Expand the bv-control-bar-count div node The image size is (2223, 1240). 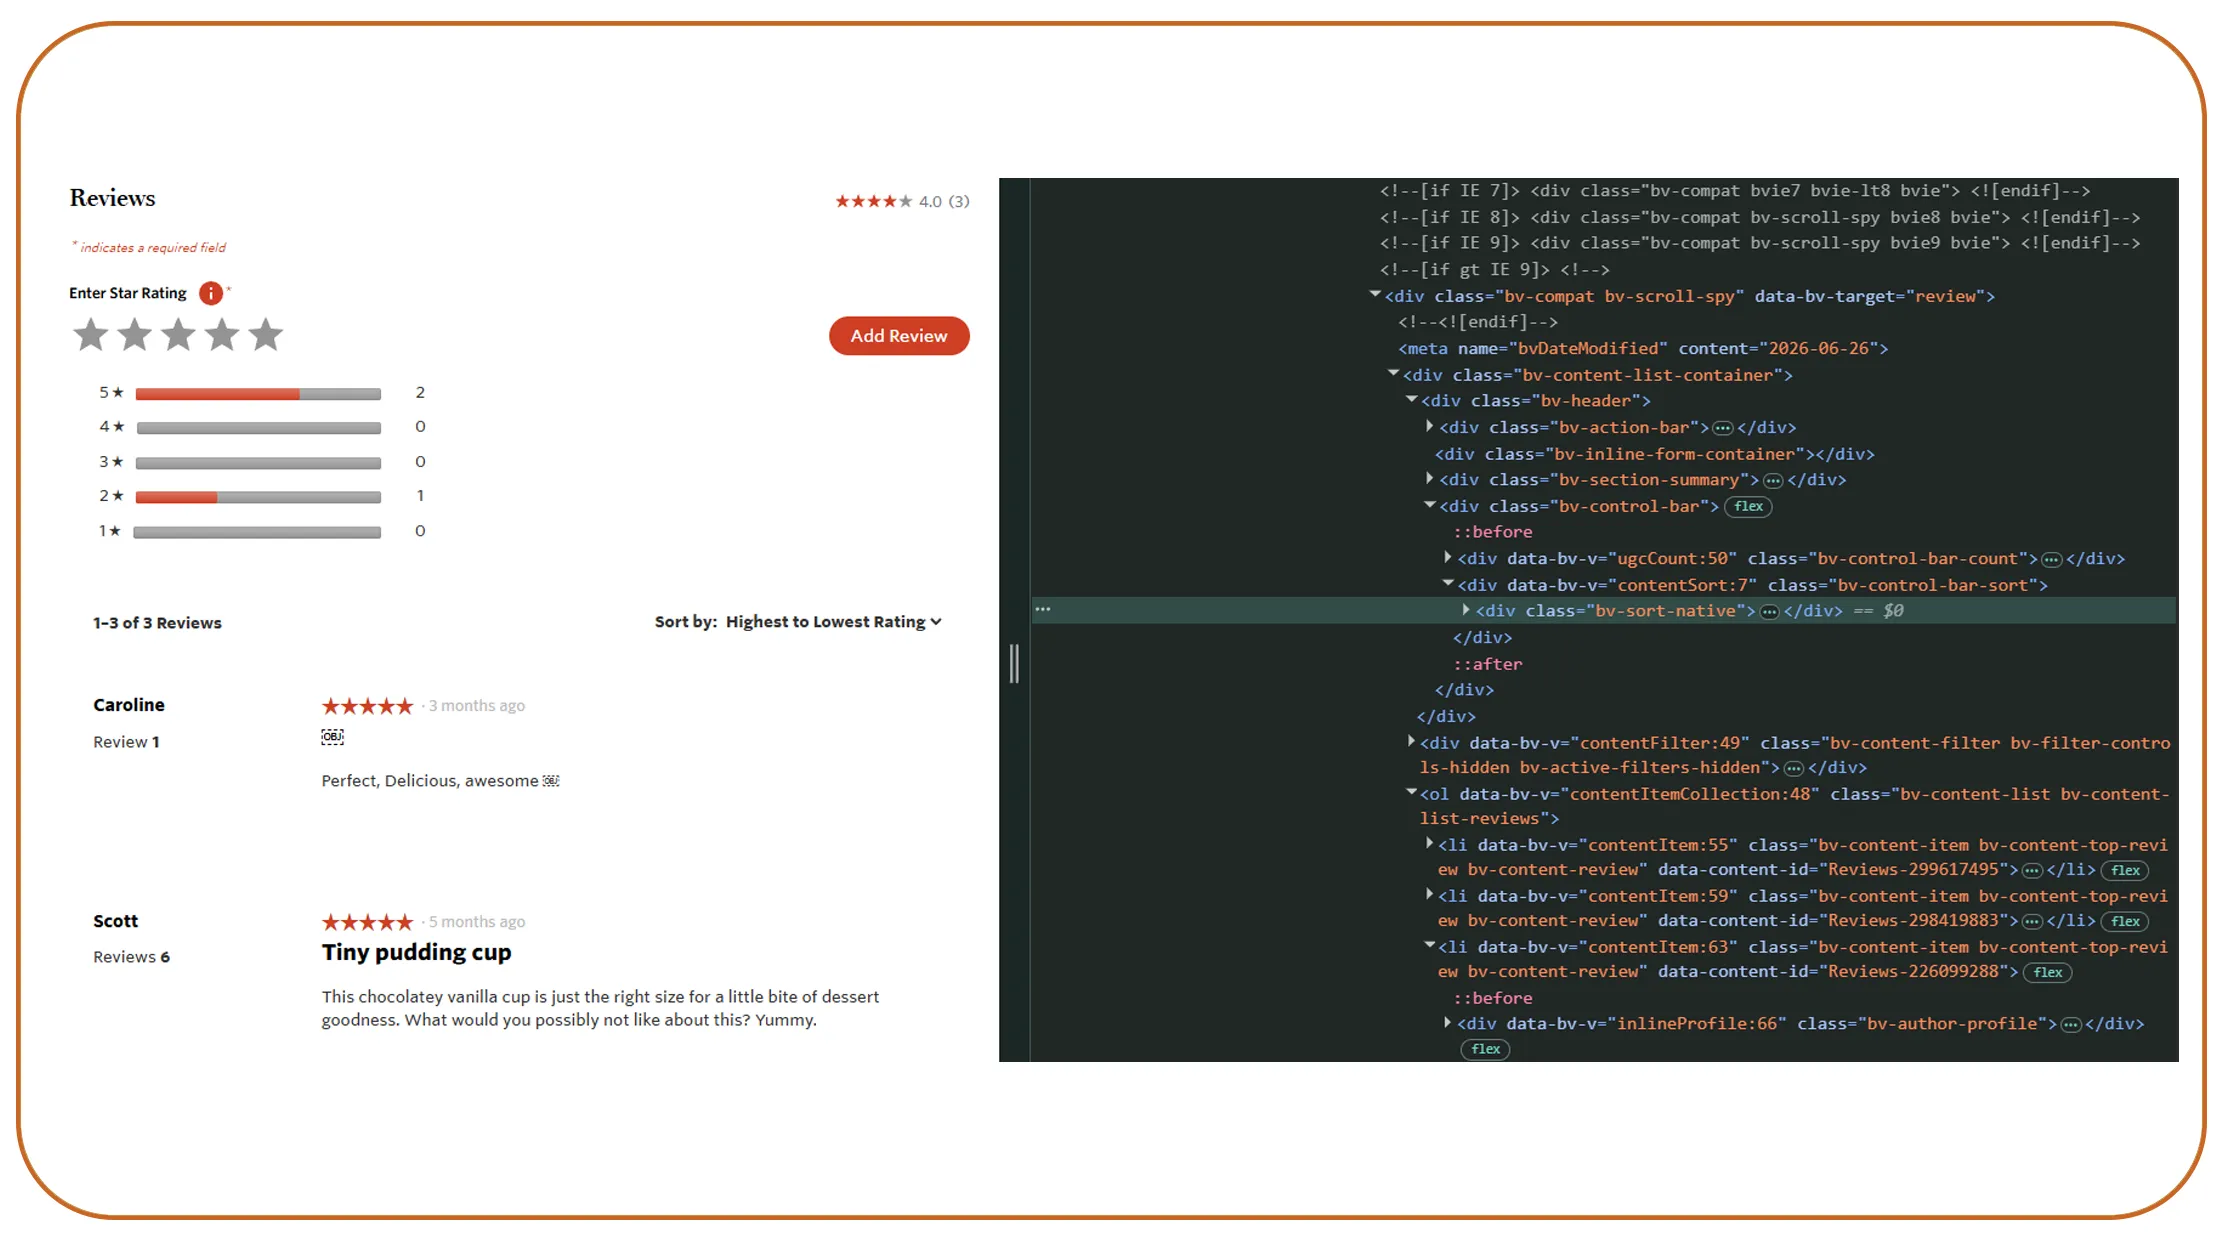pyautogui.click(x=1448, y=558)
